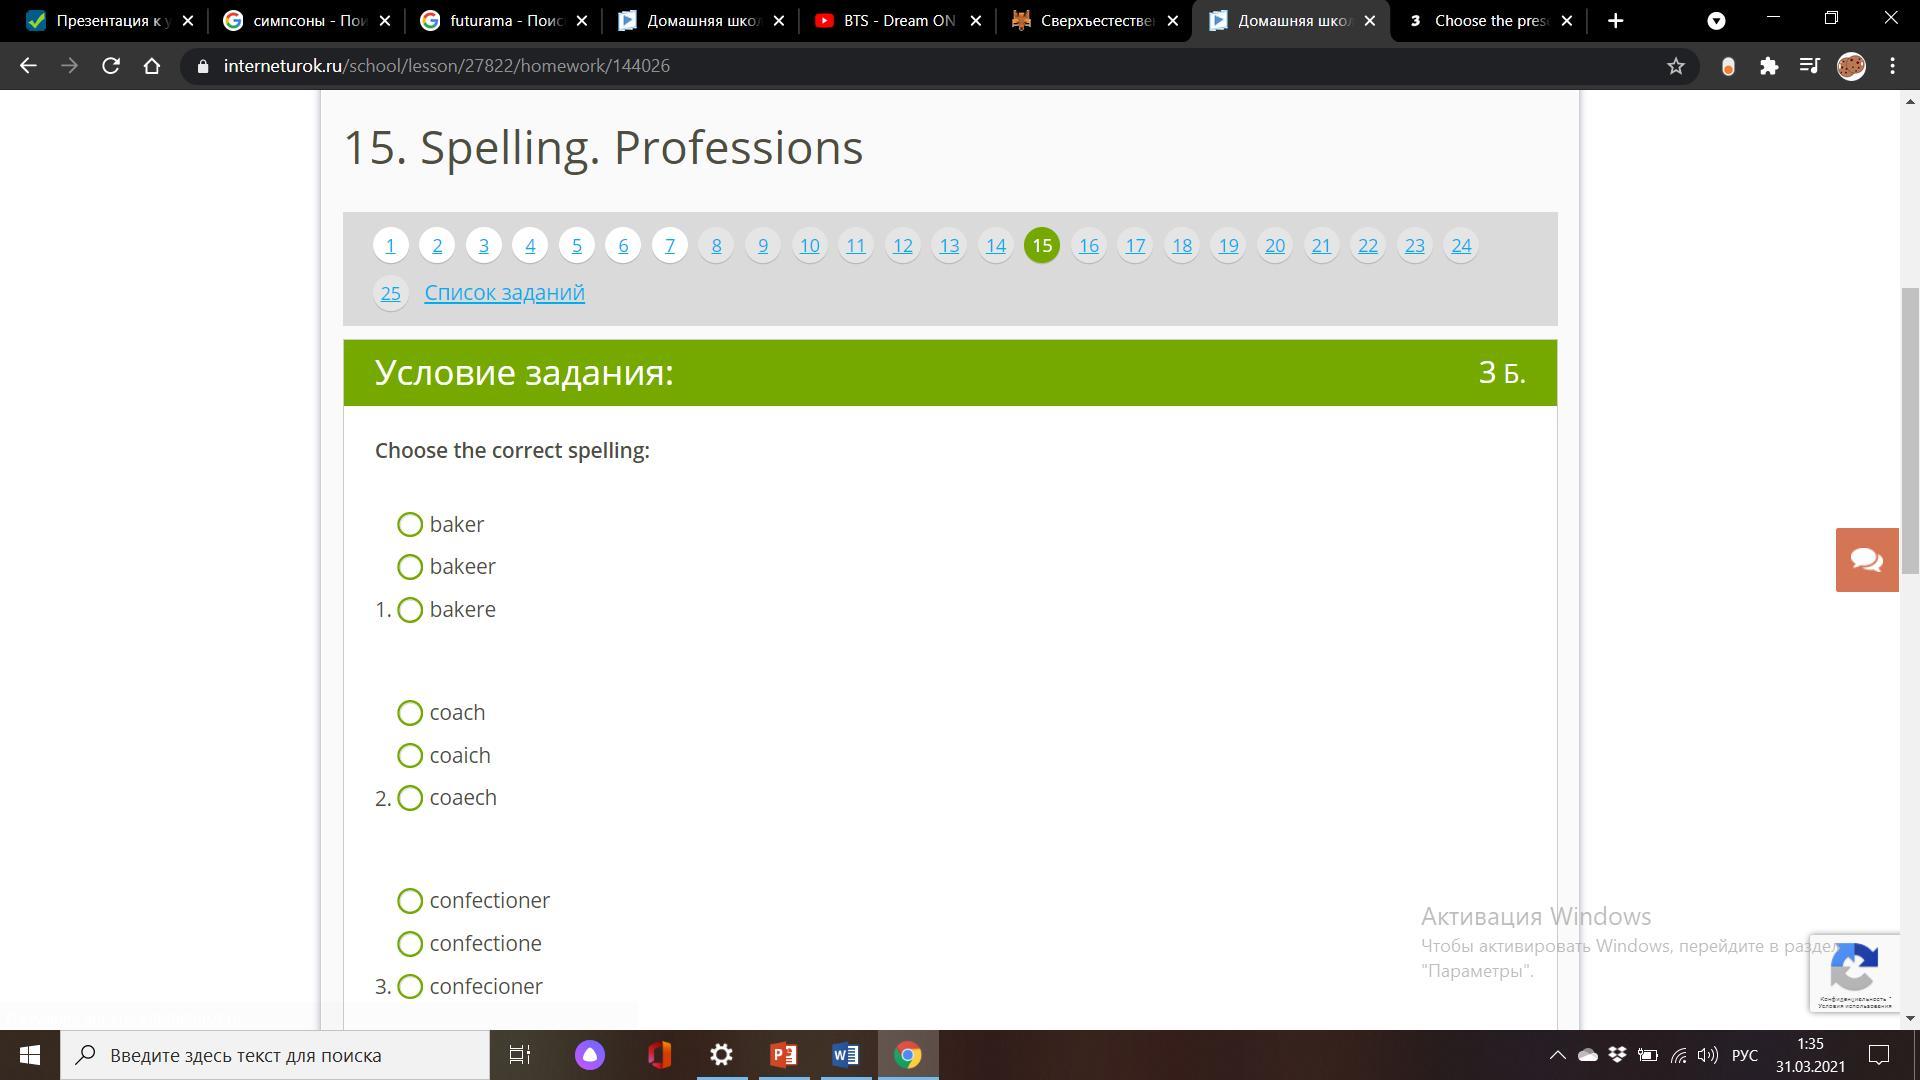Open the orange chat support widget
The image size is (1920, 1080).
[x=1866, y=560]
